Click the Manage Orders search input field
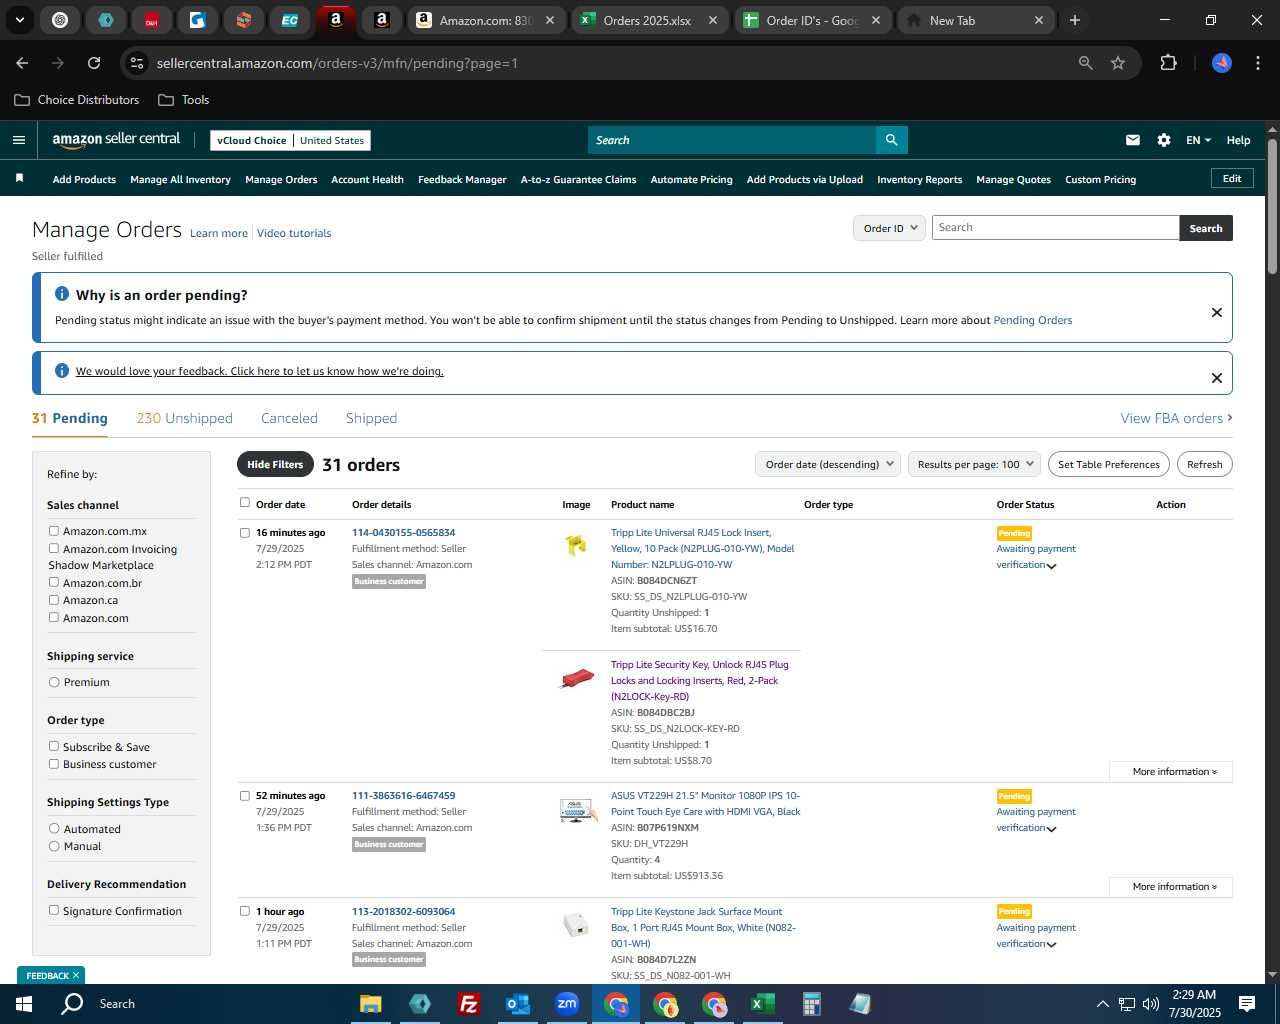The height and width of the screenshot is (1024, 1280). point(1055,228)
